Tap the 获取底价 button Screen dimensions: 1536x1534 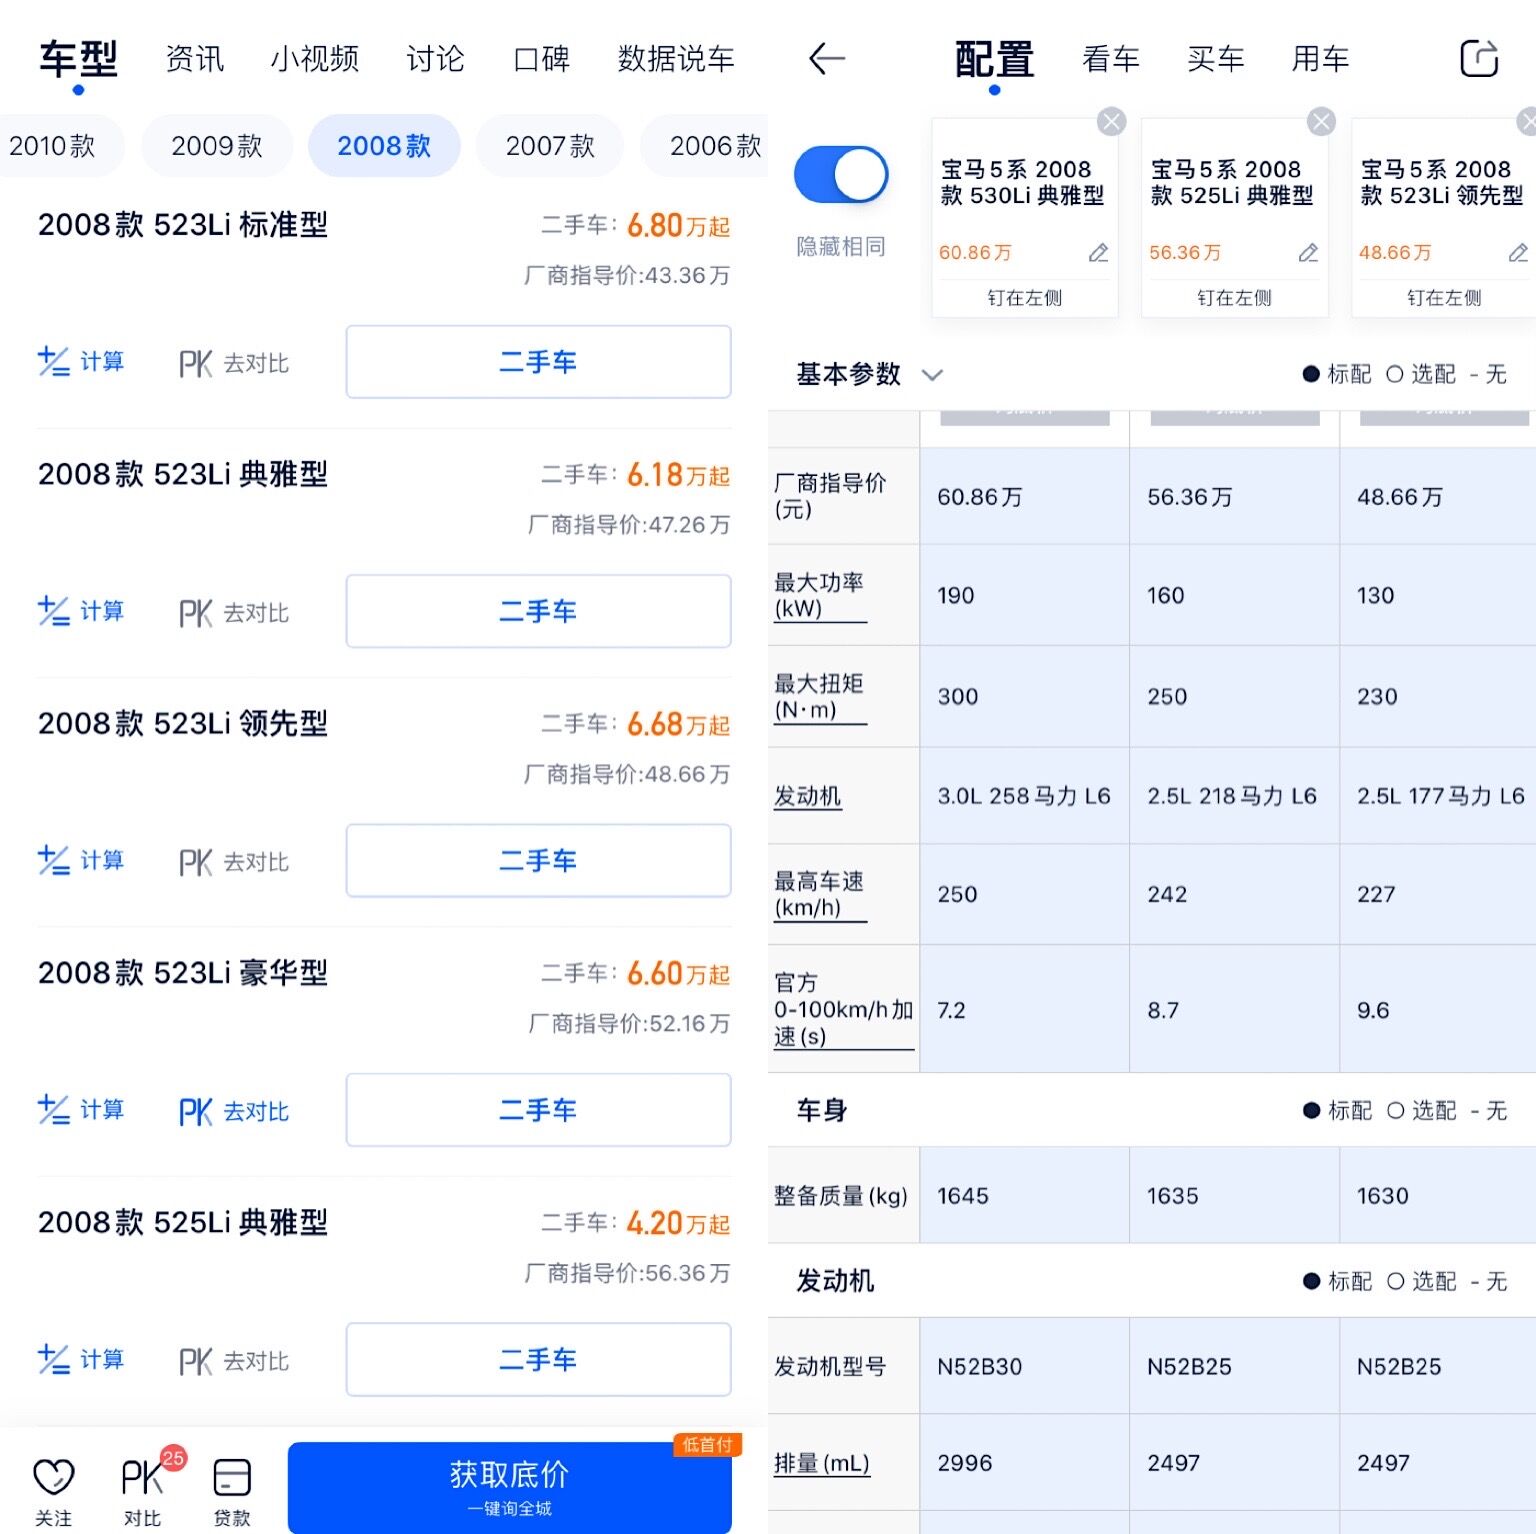click(510, 1487)
